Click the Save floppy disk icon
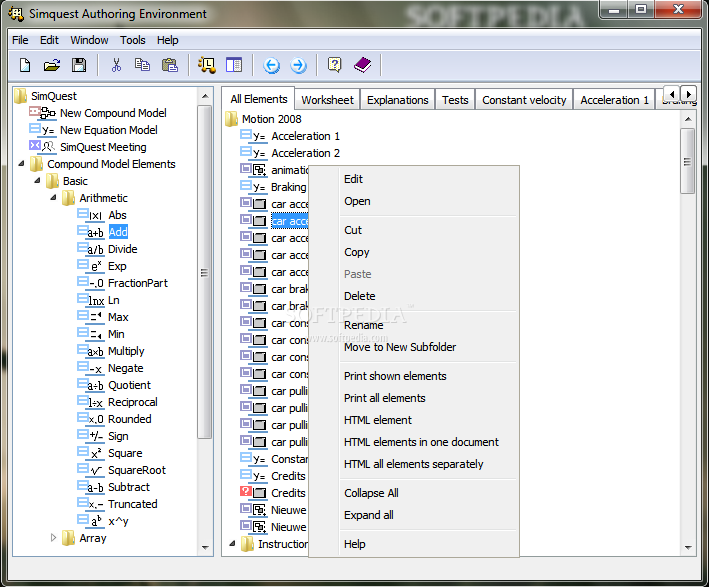709x587 pixels. pyautogui.click(x=79, y=65)
